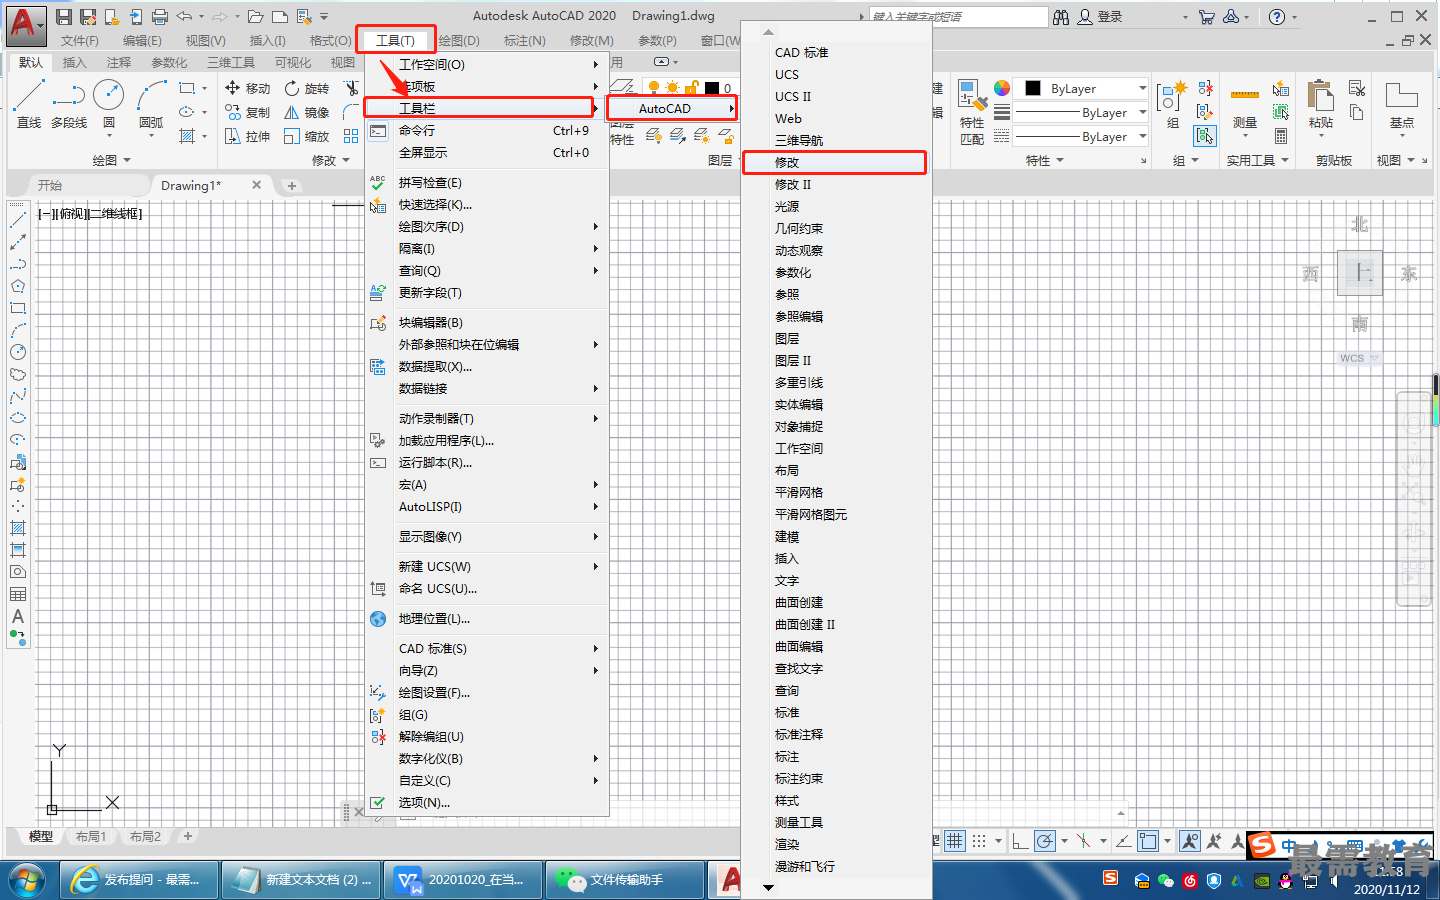The width and height of the screenshot is (1440, 900).
Task: Click the Quick Calculator icon in utilities
Action: click(x=1281, y=136)
